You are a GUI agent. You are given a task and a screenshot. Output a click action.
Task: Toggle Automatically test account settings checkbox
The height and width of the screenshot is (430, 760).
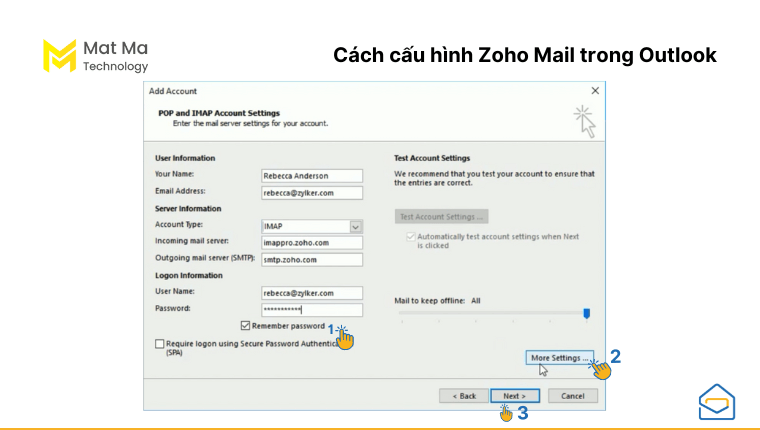(411, 237)
